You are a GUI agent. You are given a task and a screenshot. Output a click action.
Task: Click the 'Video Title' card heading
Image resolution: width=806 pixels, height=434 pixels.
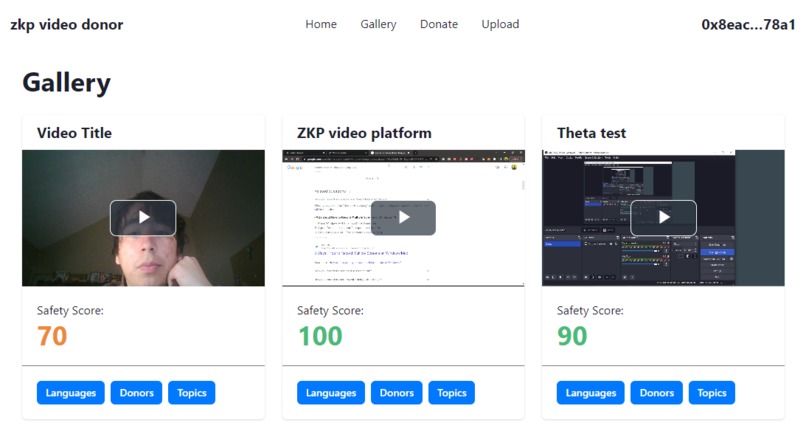[74, 133]
